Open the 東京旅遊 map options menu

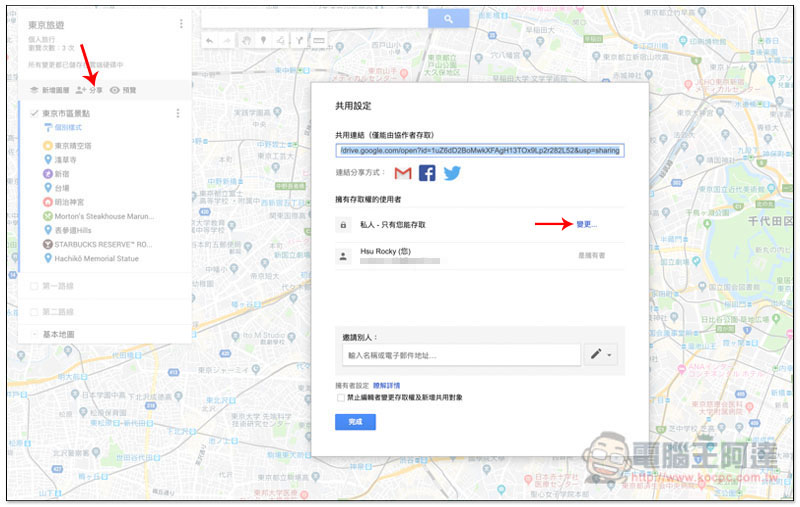(181, 24)
